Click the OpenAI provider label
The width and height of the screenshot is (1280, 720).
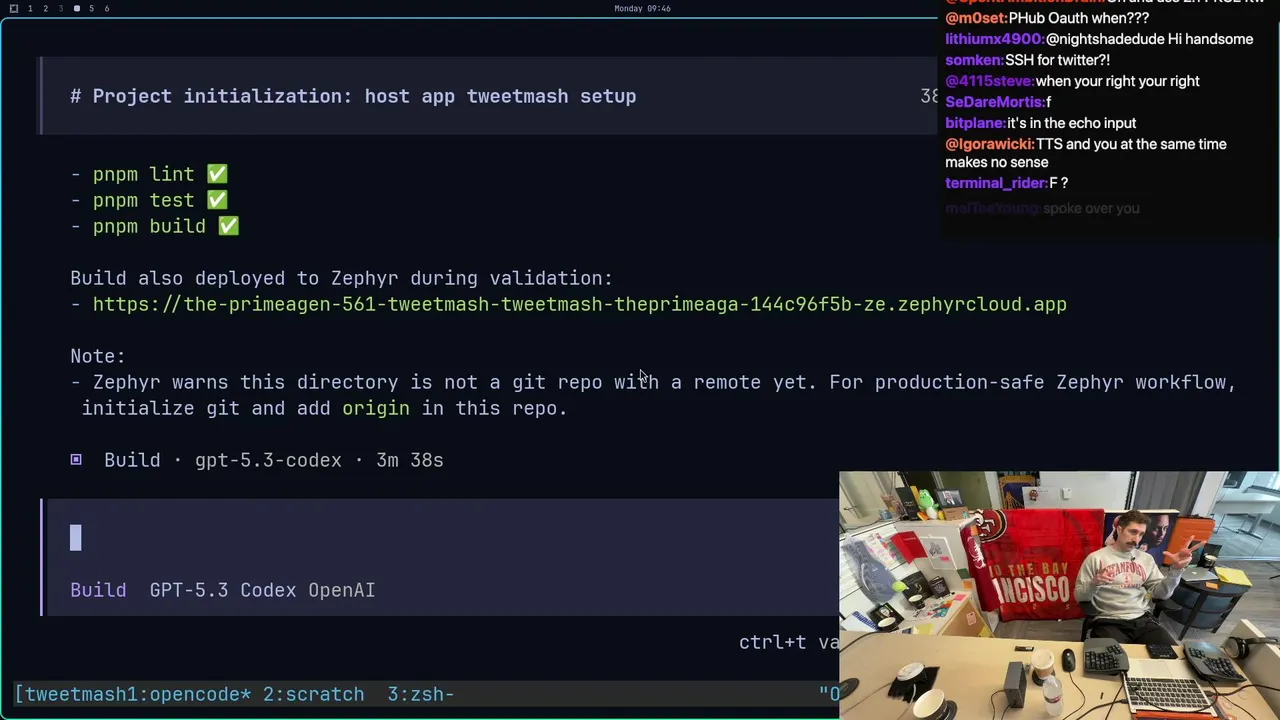point(342,590)
